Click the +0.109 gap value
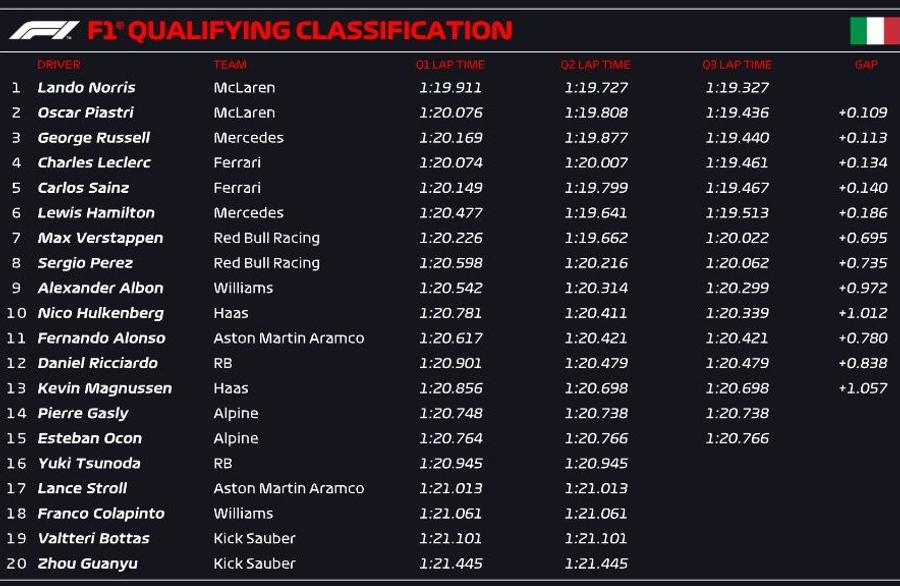The image size is (900, 586). [x=863, y=112]
